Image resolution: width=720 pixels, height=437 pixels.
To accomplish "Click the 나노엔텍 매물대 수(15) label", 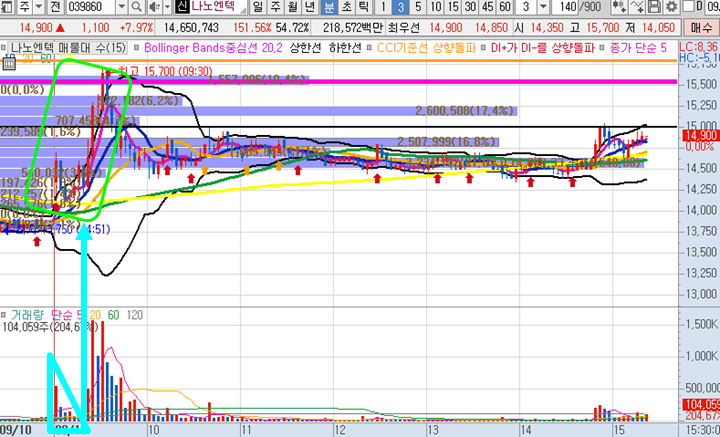I will (68, 47).
